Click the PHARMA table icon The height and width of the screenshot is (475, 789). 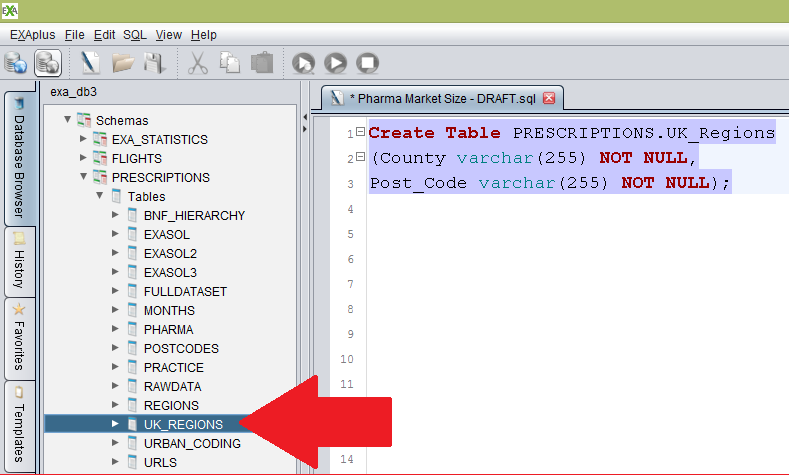132,329
